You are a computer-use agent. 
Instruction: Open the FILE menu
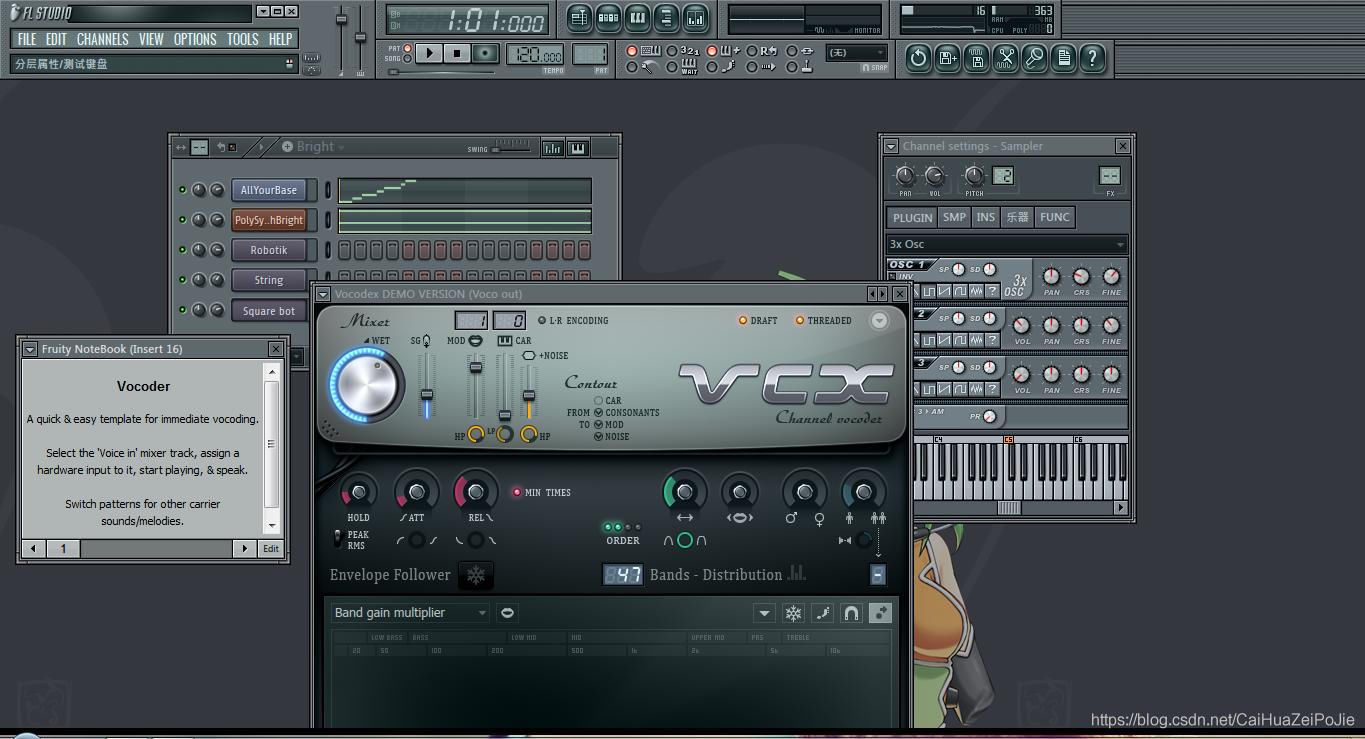(x=27, y=39)
